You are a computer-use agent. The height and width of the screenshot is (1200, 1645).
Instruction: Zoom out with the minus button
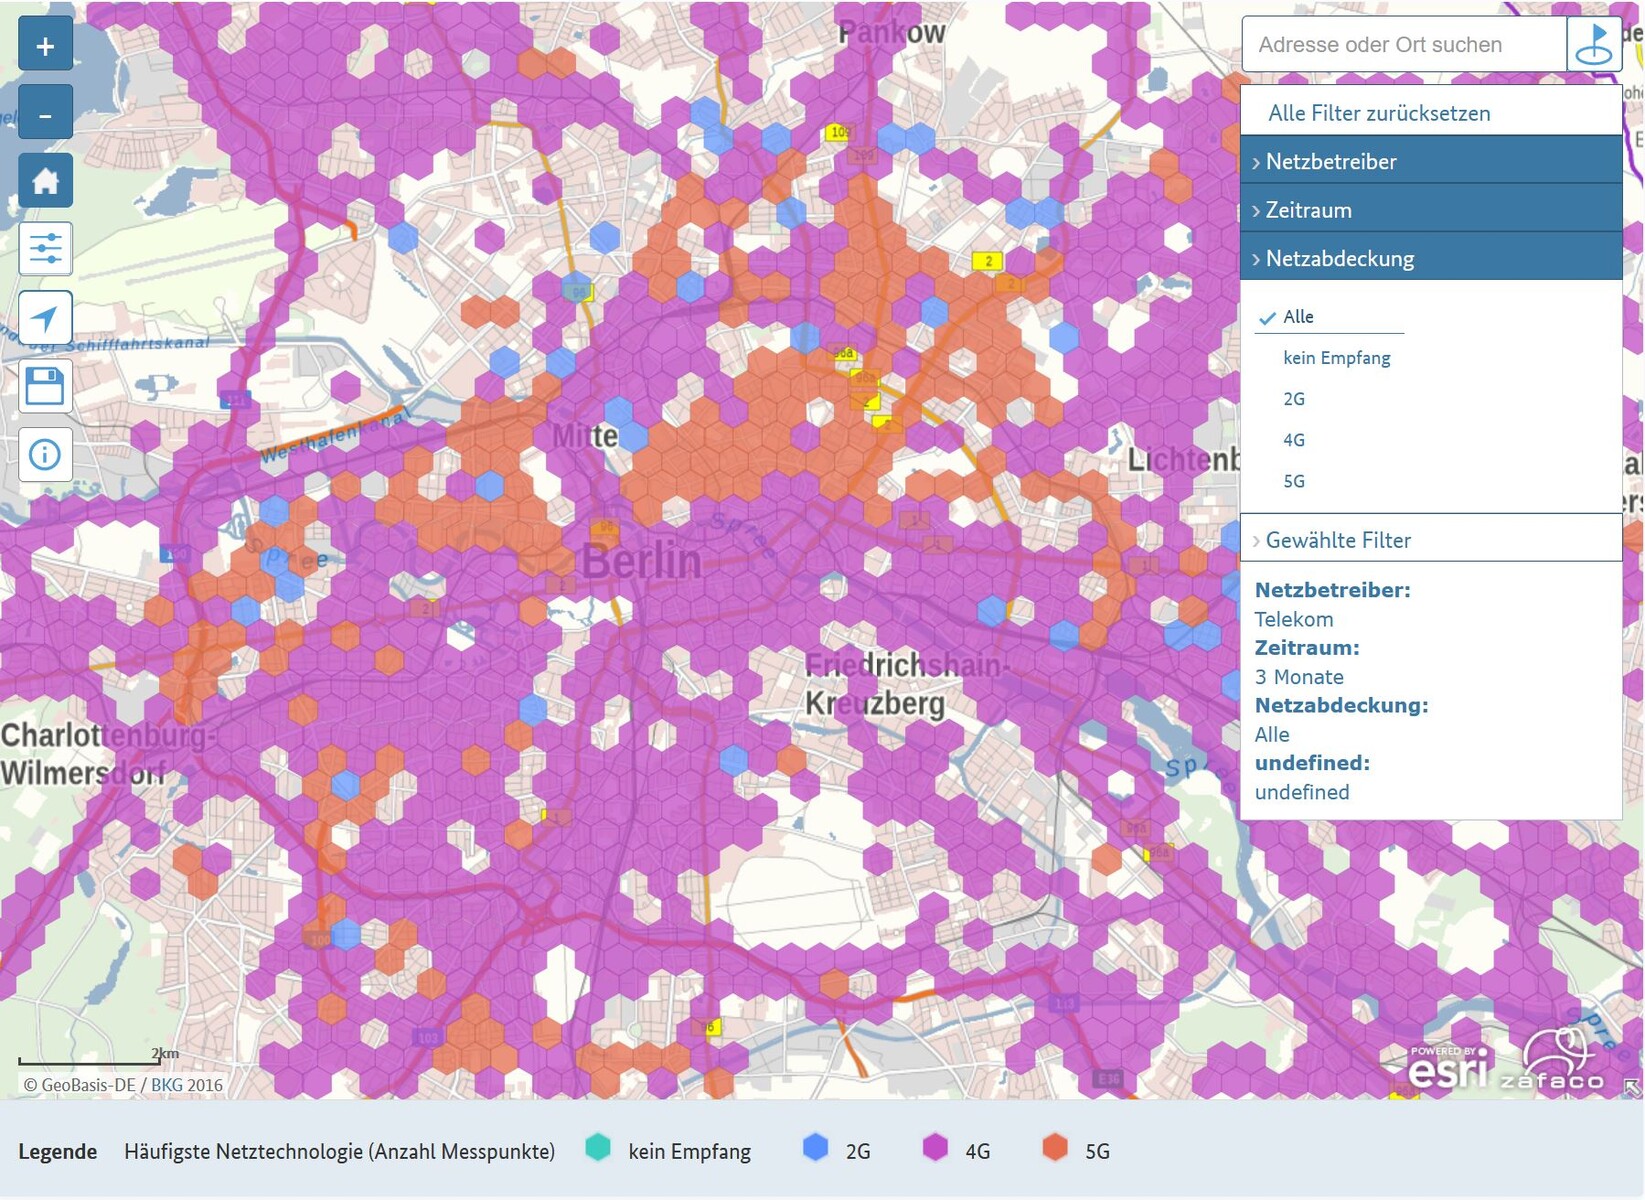45,113
